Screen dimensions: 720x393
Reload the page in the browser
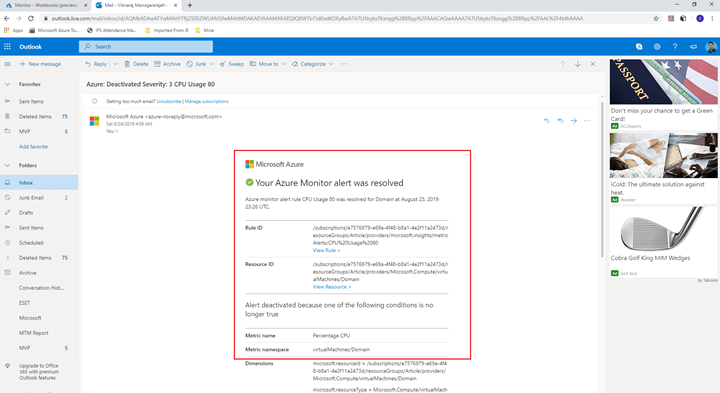pyautogui.click(x=31, y=18)
